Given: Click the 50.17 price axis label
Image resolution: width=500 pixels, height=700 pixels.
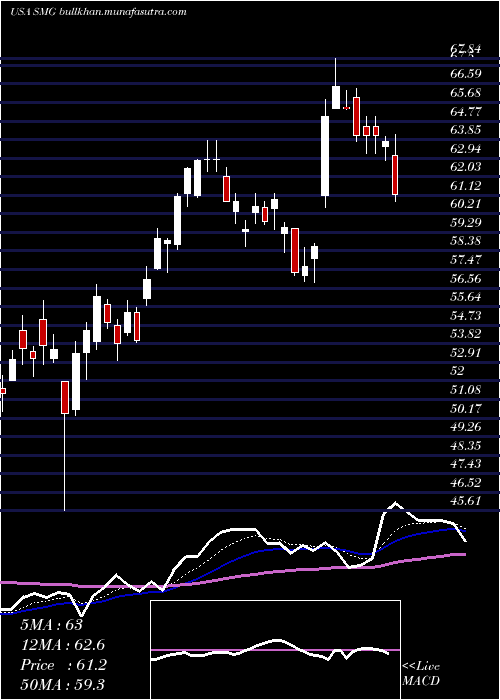Looking at the screenshot, I should (x=466, y=408).
